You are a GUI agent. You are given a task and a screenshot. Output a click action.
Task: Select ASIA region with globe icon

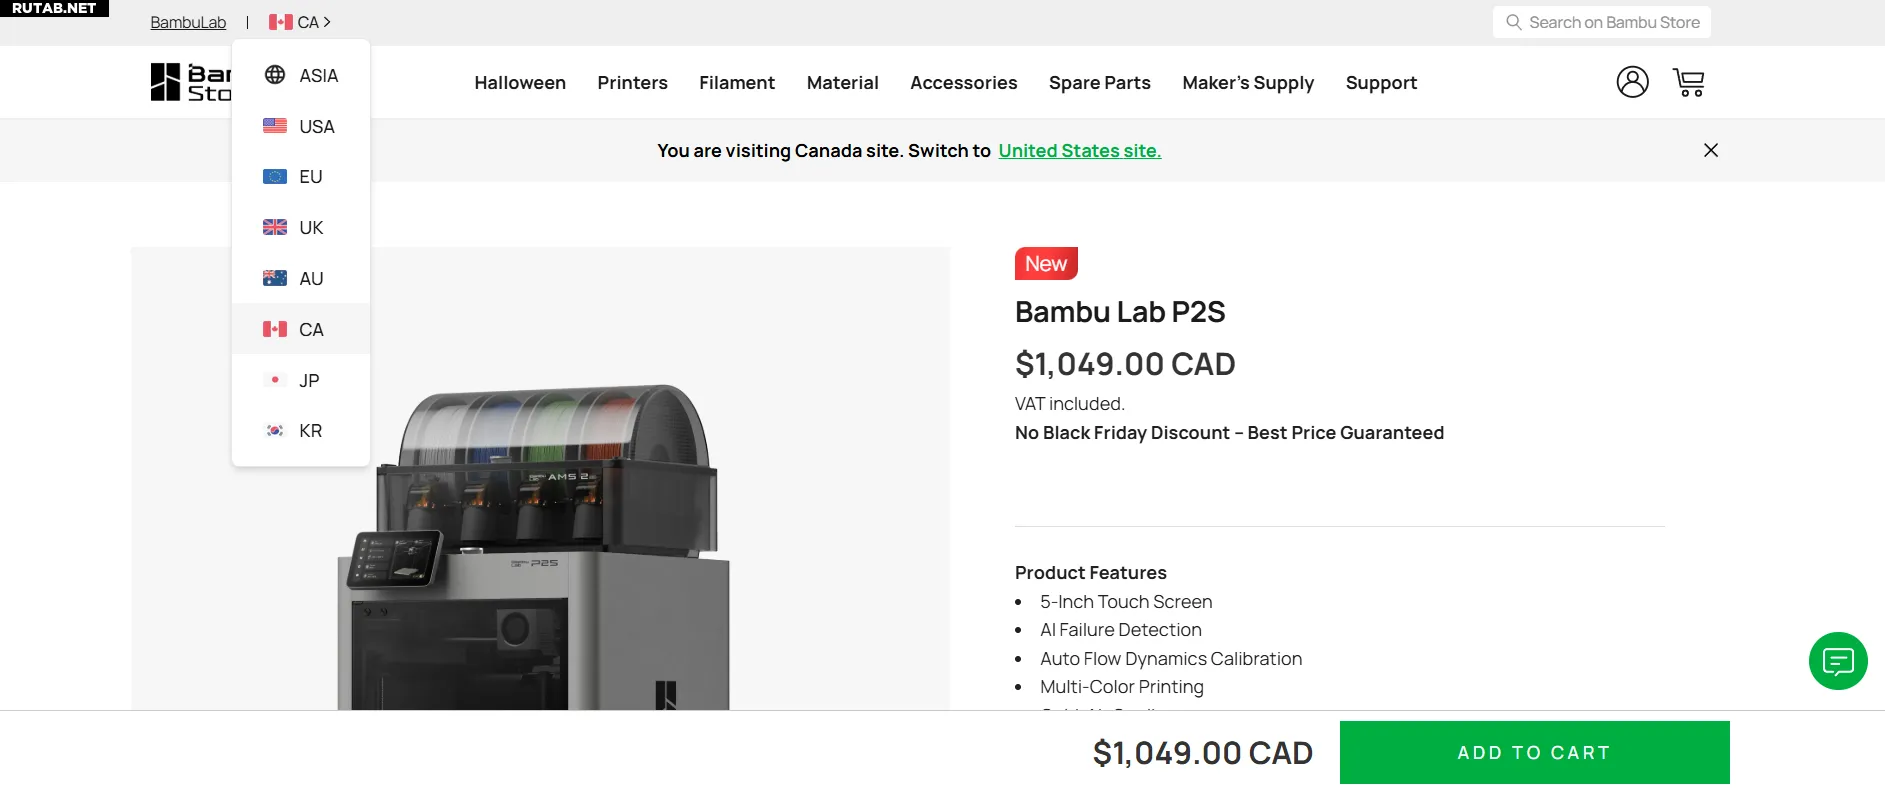click(301, 76)
